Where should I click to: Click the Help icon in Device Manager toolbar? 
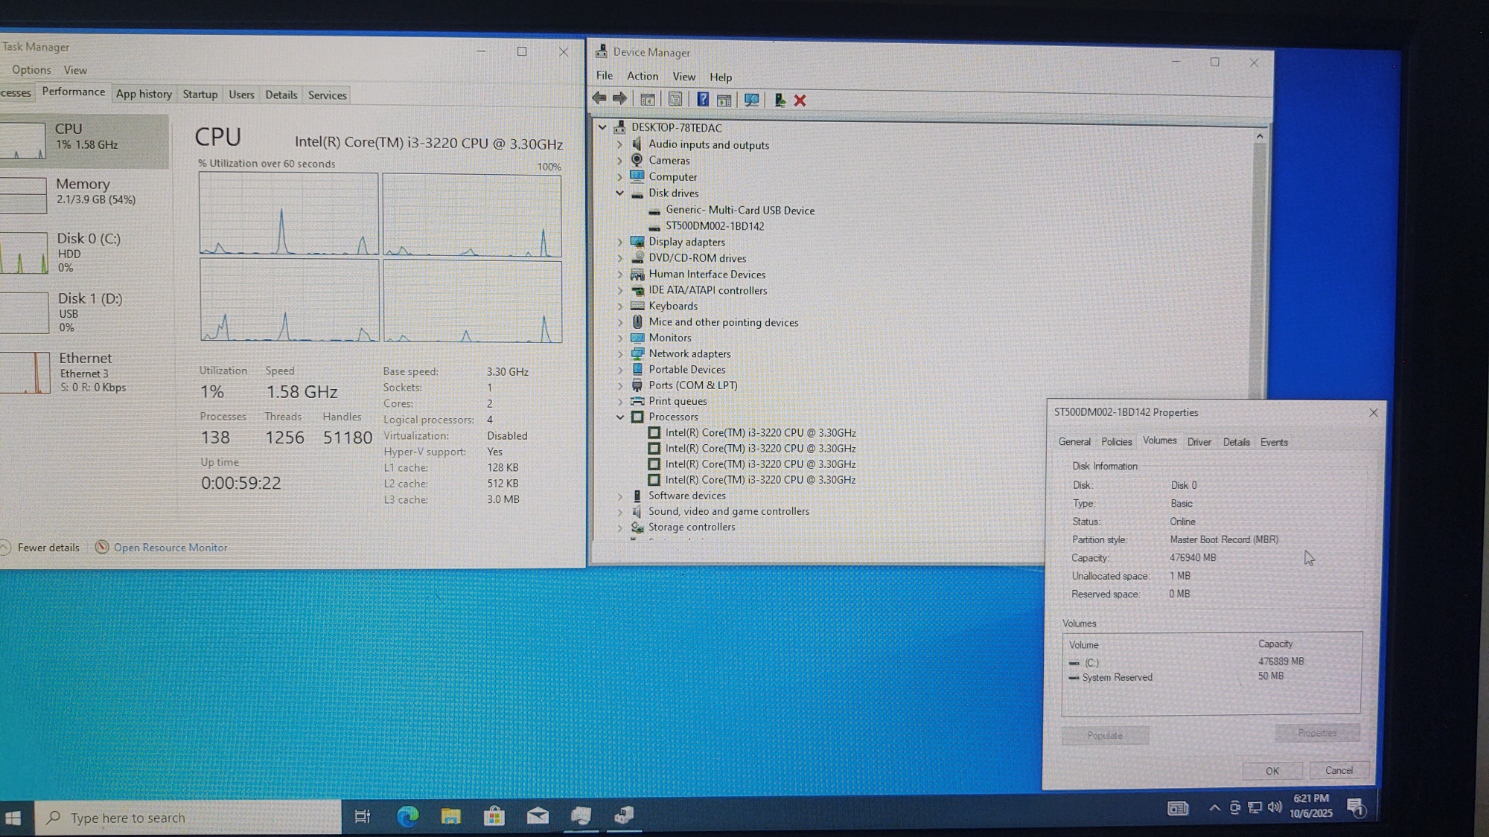click(703, 100)
